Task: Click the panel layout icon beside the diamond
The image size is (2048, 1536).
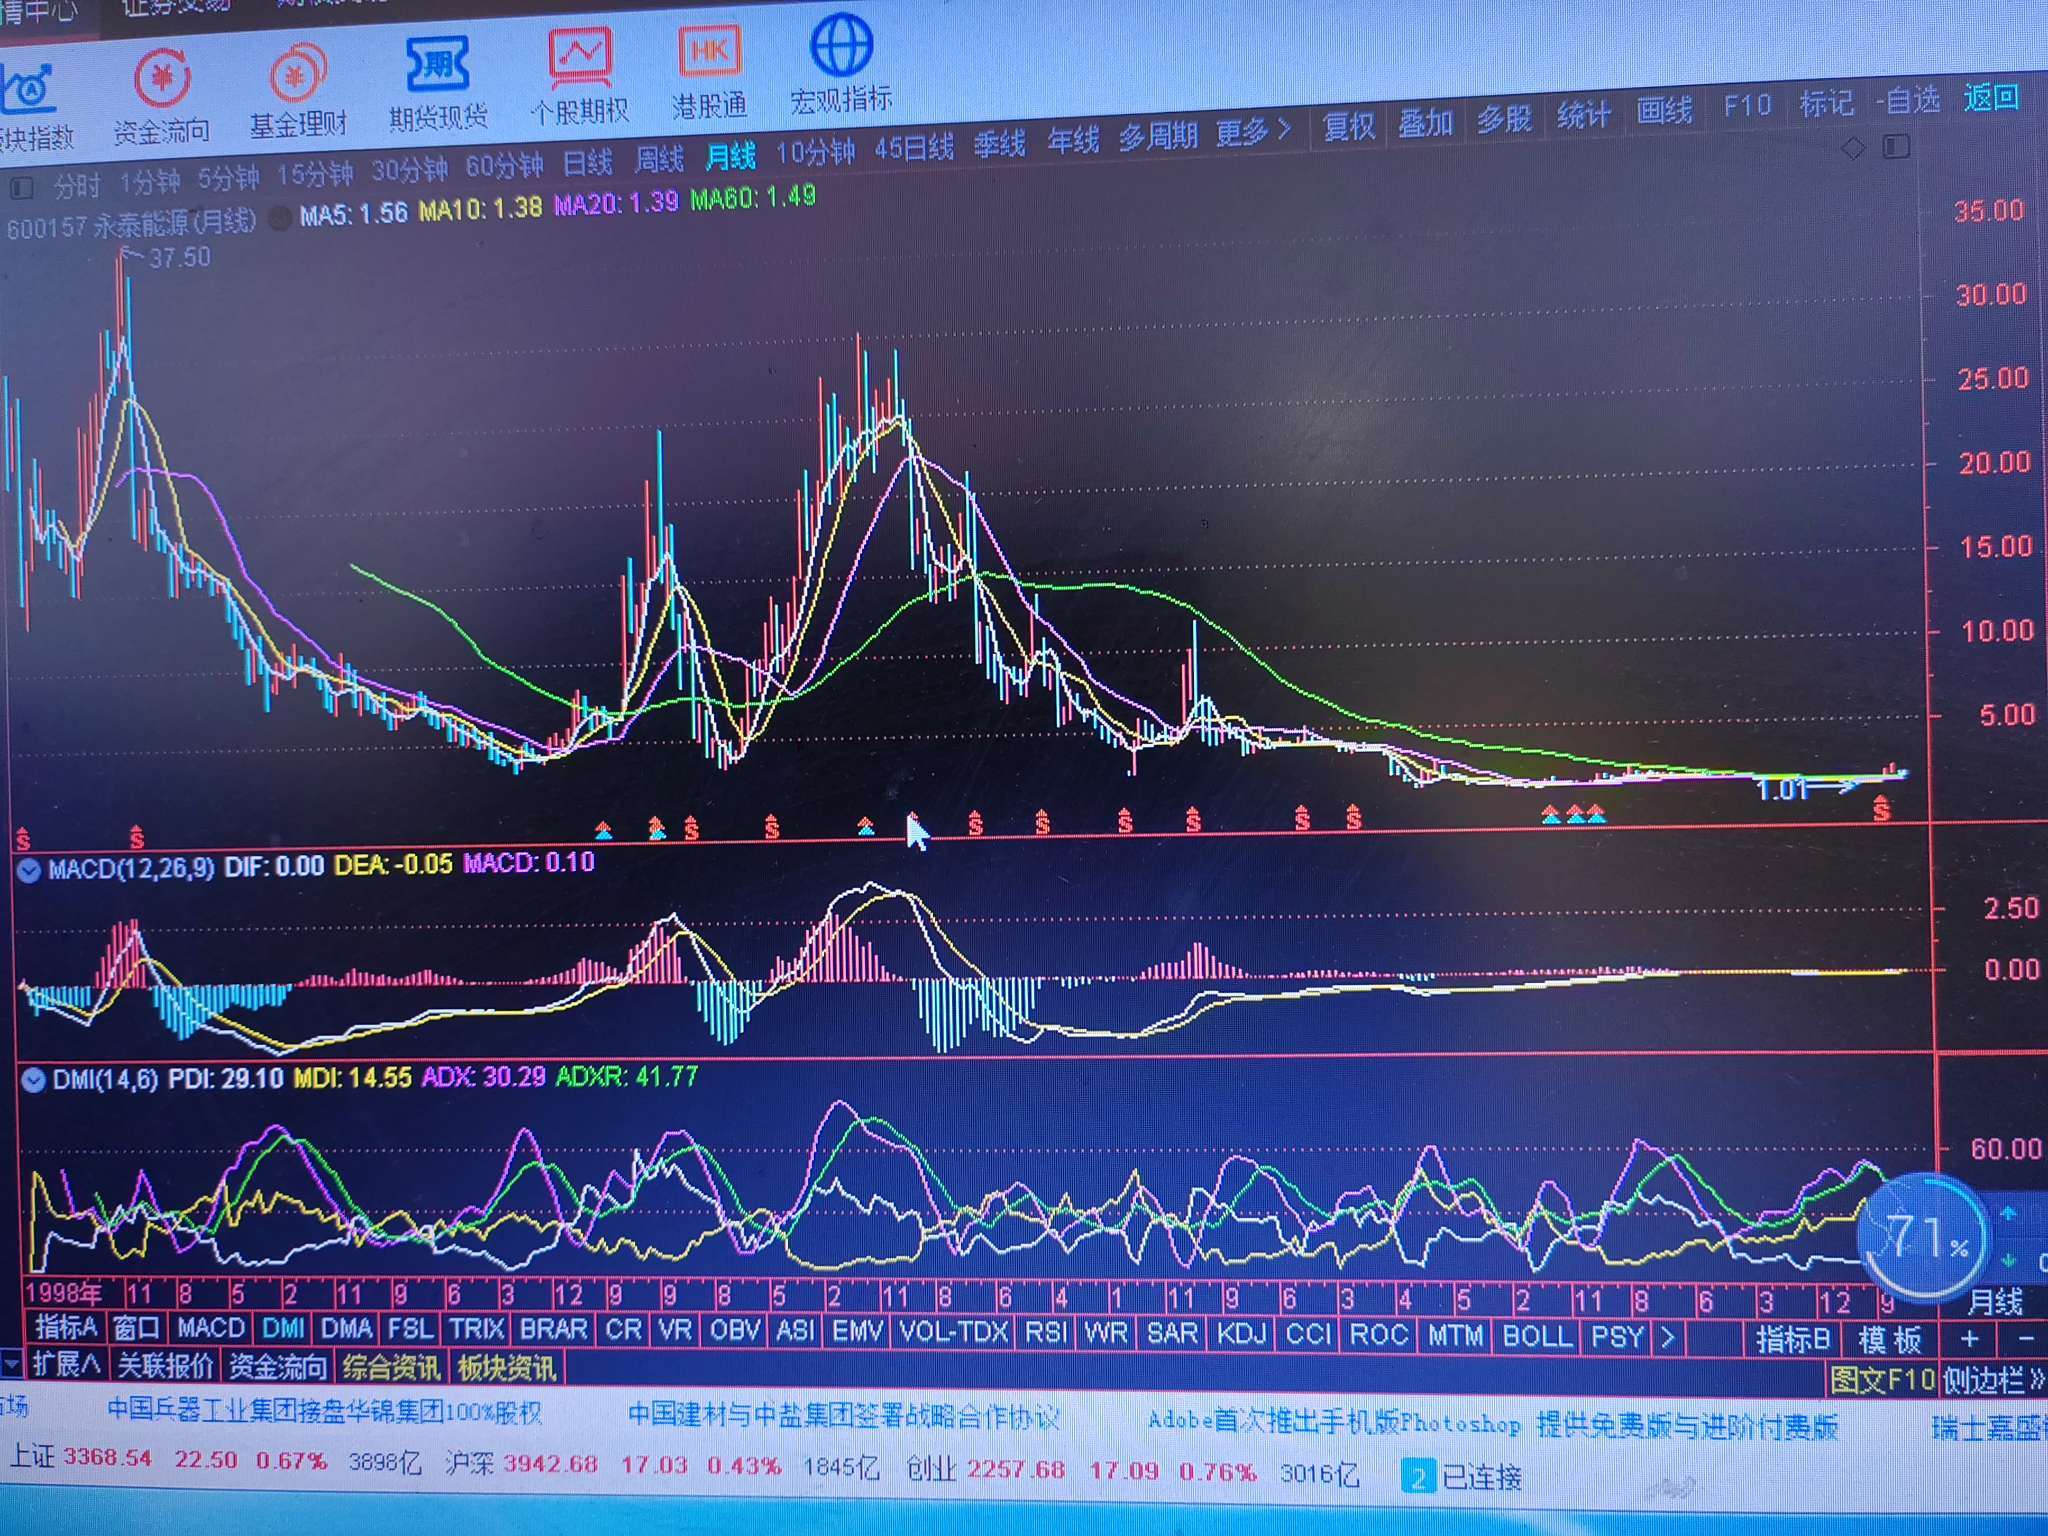Action: 1896,148
